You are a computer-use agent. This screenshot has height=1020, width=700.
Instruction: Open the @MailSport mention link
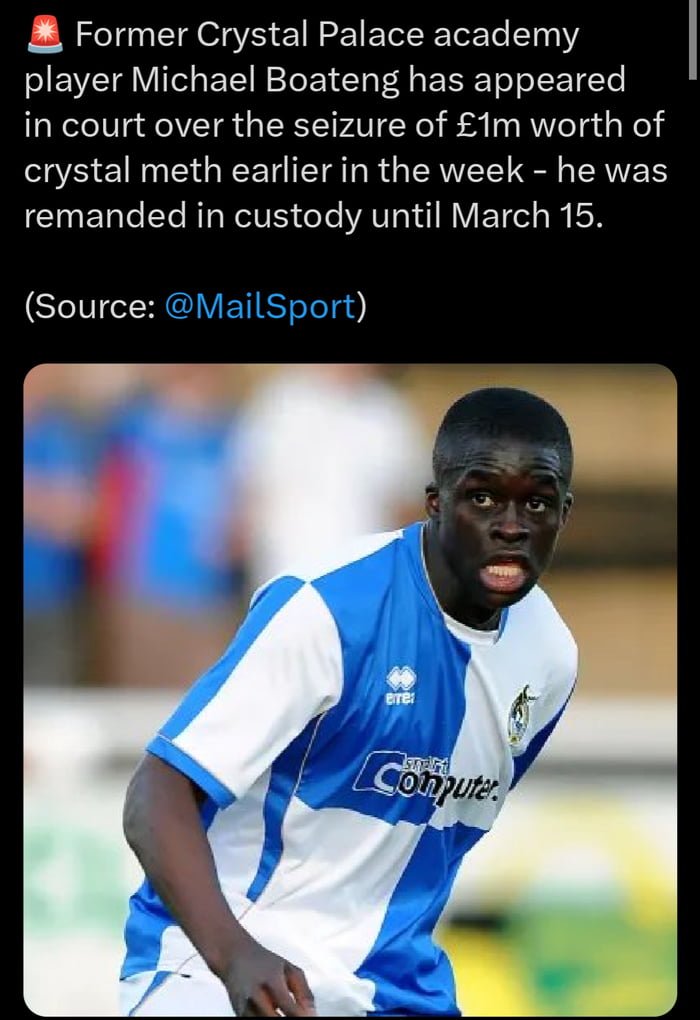click(x=260, y=306)
